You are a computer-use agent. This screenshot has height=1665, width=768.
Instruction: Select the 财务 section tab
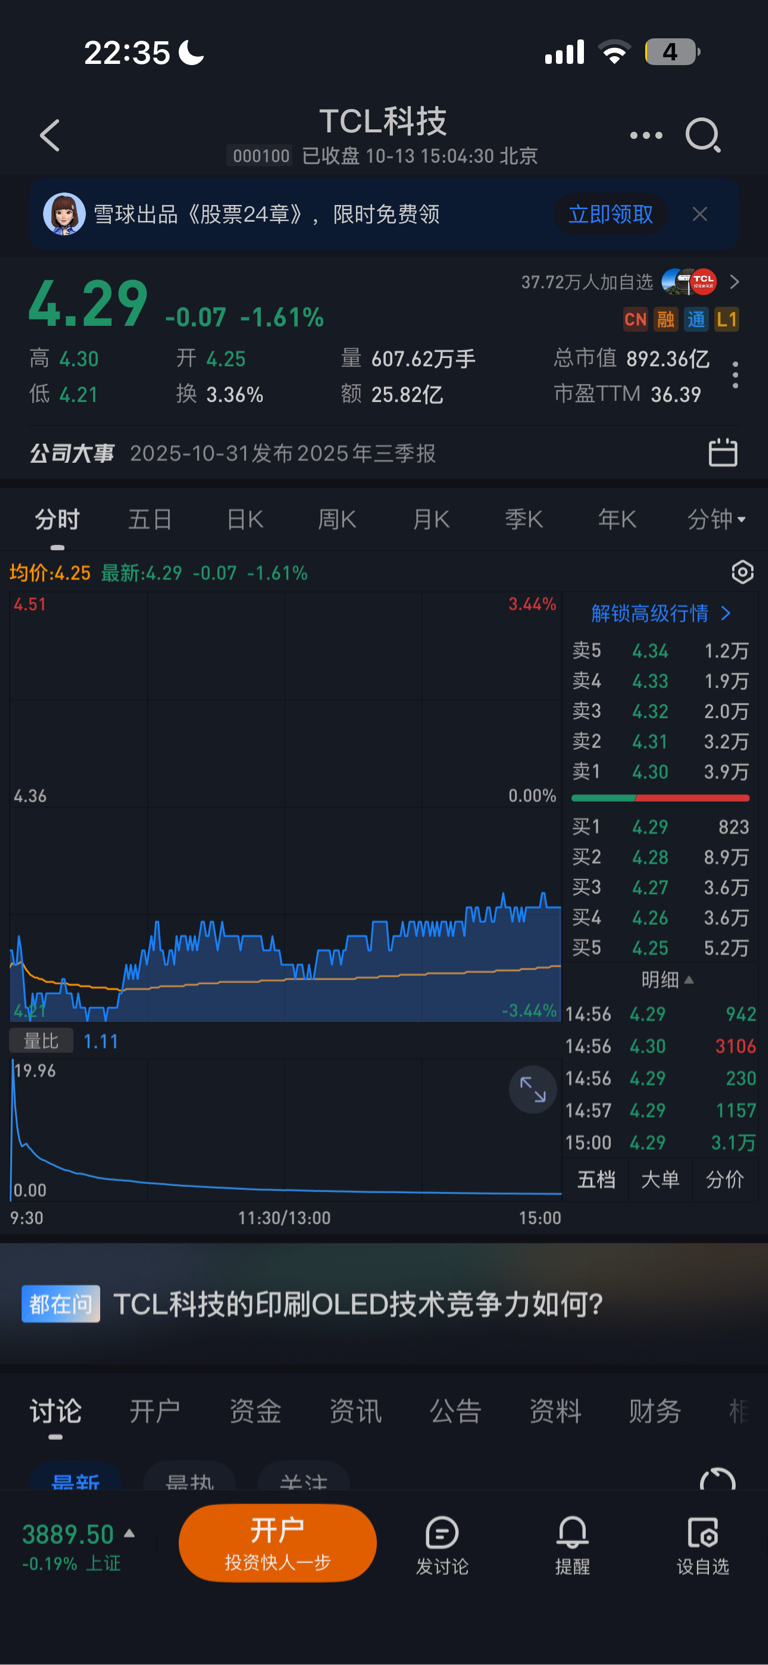655,1411
